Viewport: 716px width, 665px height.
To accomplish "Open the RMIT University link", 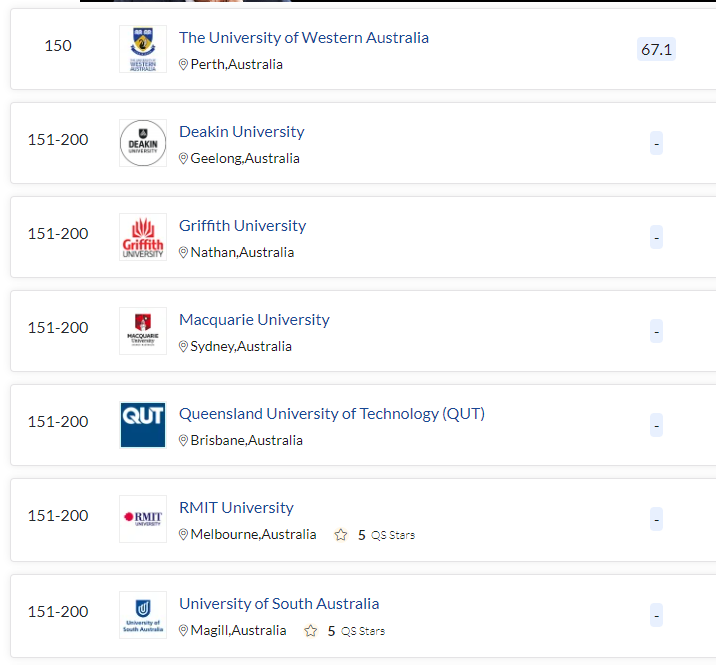I will coord(236,508).
